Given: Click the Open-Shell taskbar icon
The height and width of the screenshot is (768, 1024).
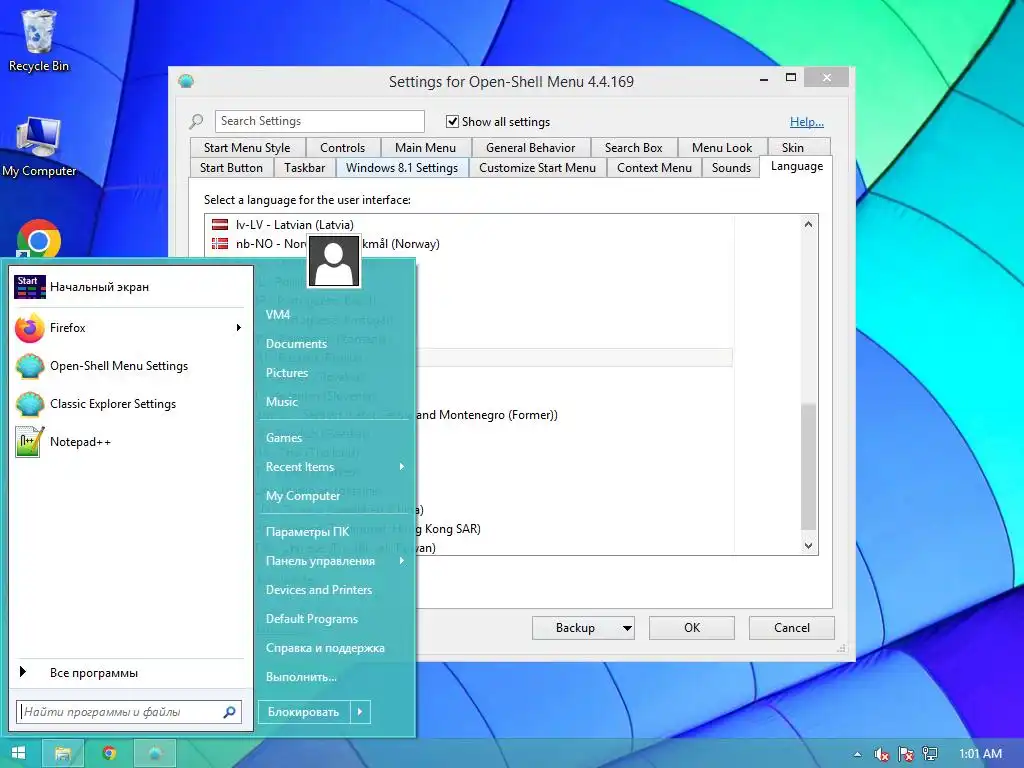Looking at the screenshot, I should [155, 754].
